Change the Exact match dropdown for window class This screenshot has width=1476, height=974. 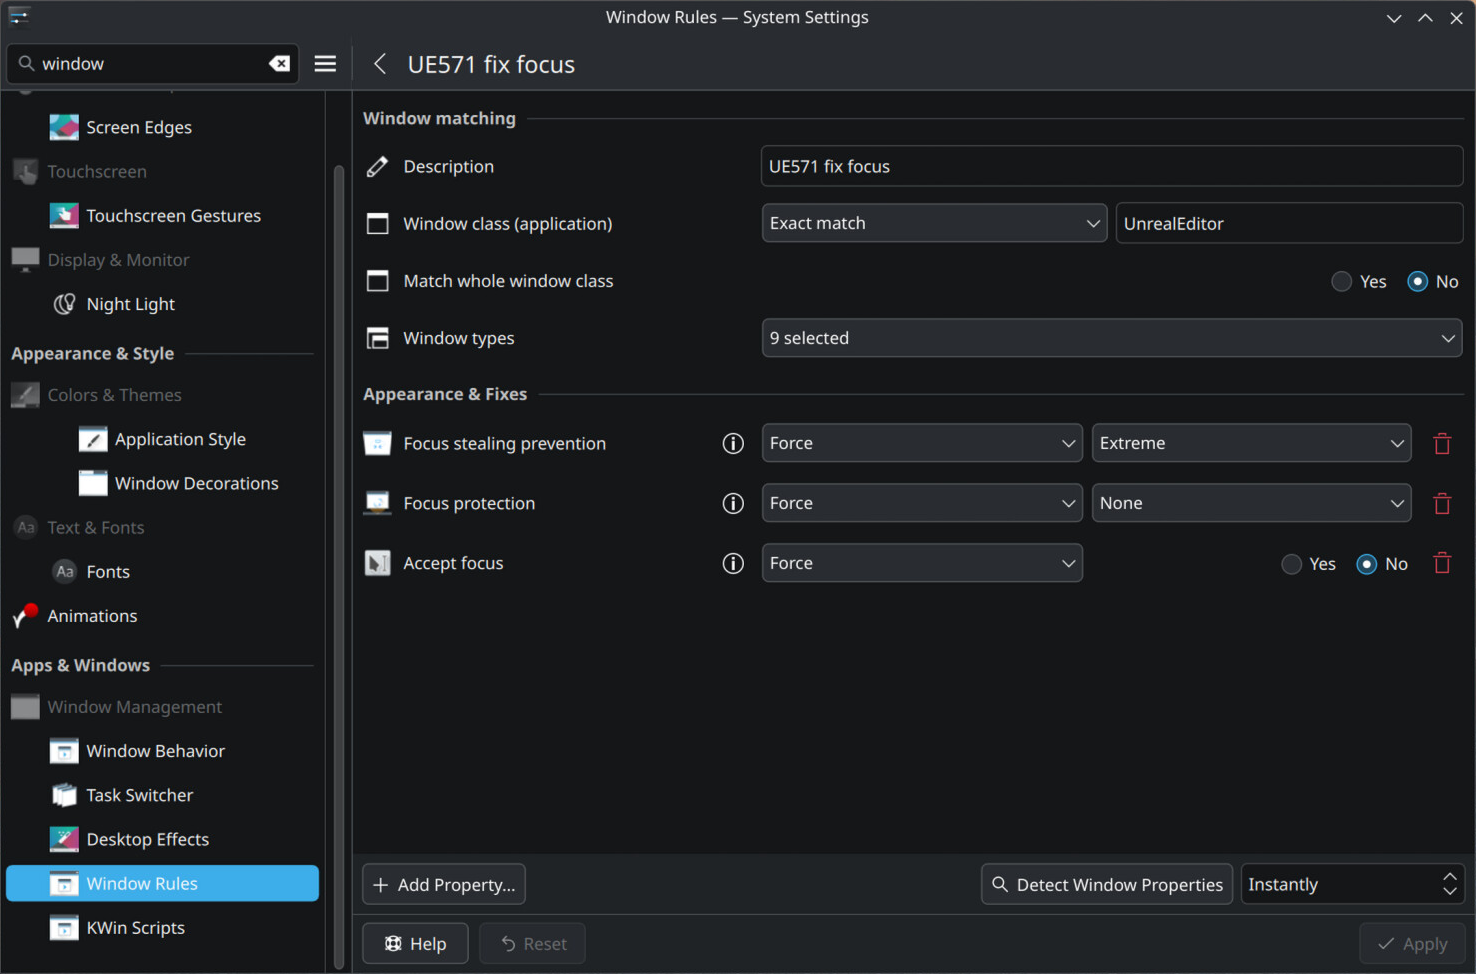pyautogui.click(x=934, y=223)
